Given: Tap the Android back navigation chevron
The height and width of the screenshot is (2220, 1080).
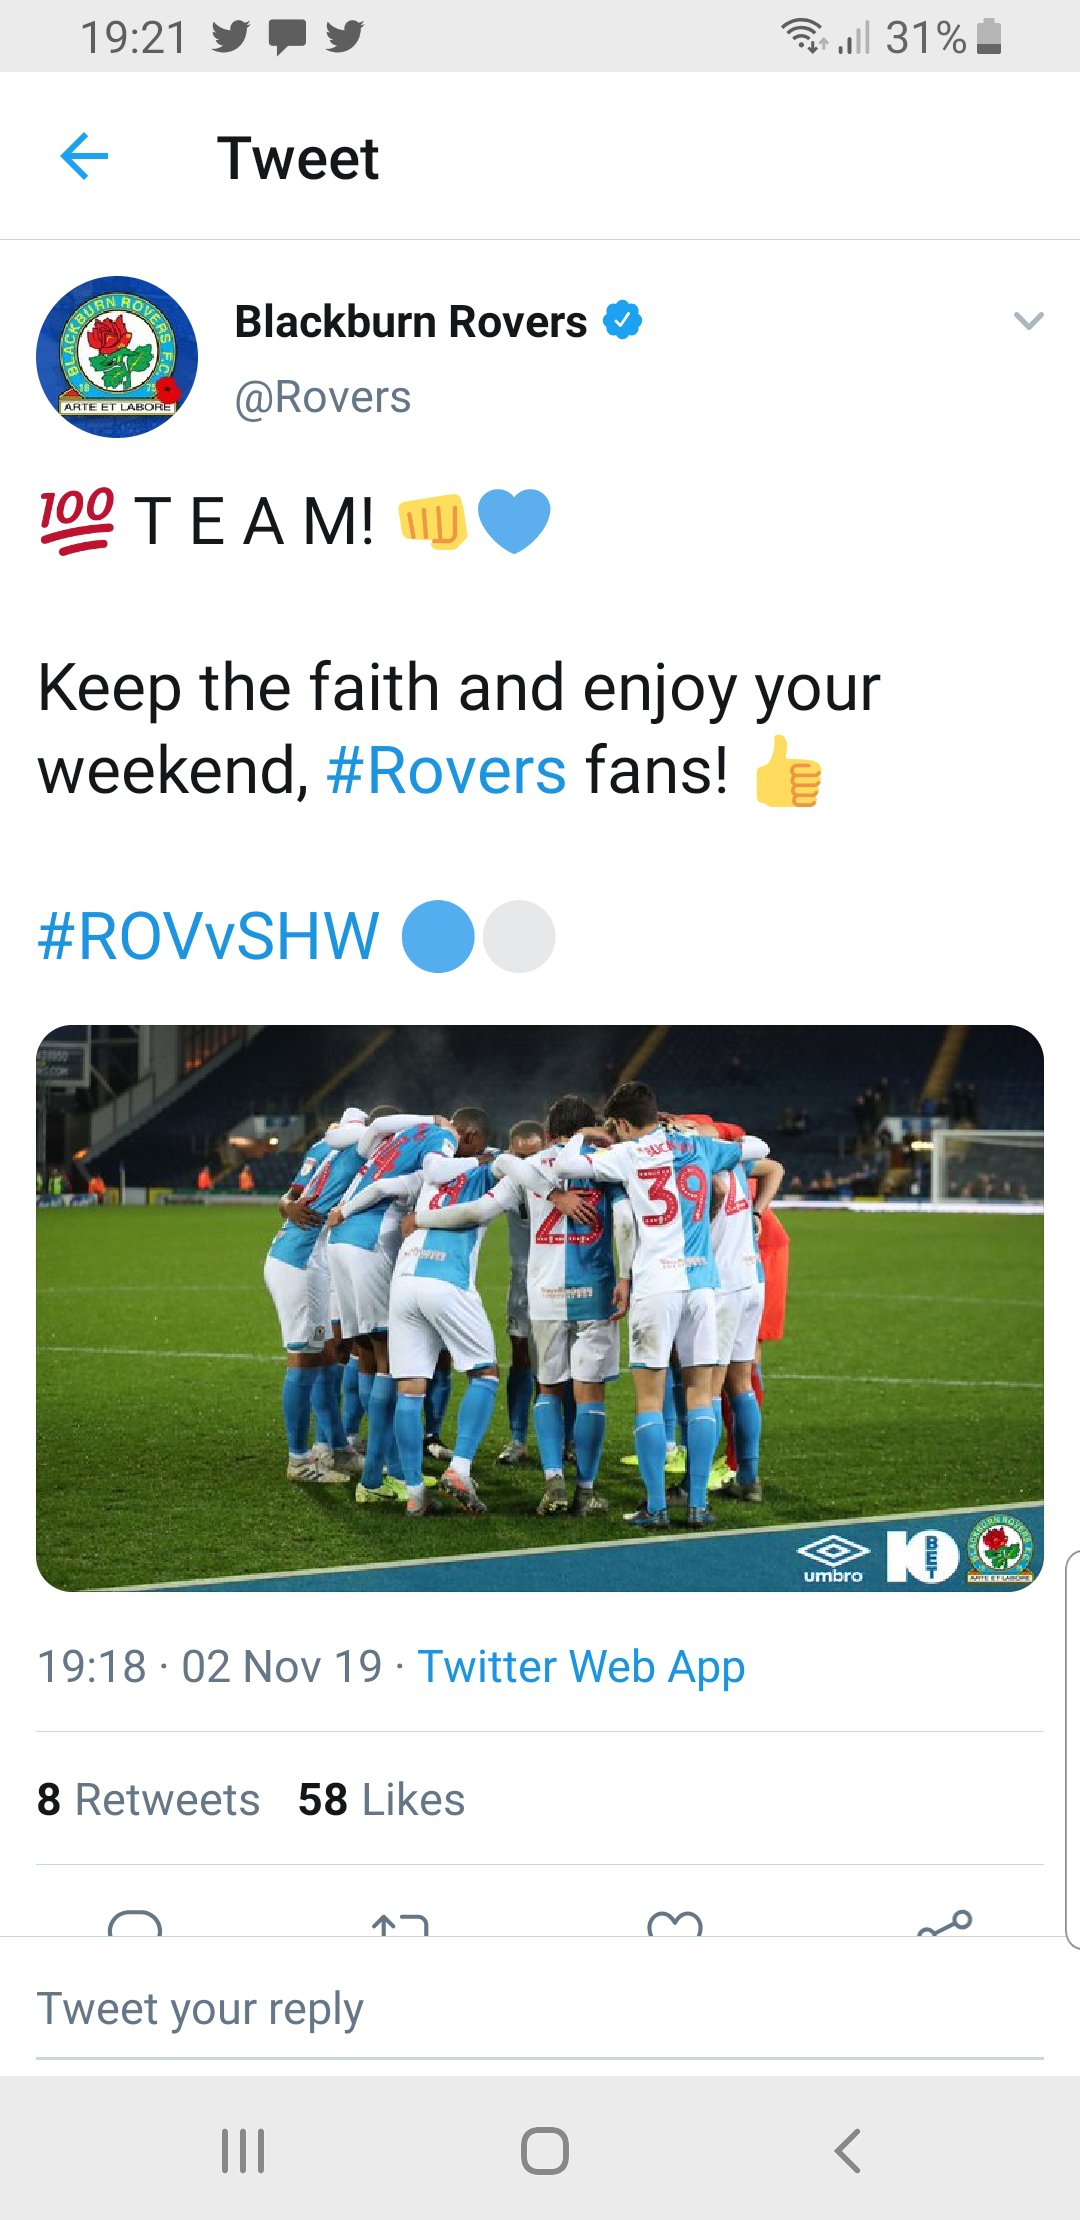Looking at the screenshot, I should coord(847,2150).
